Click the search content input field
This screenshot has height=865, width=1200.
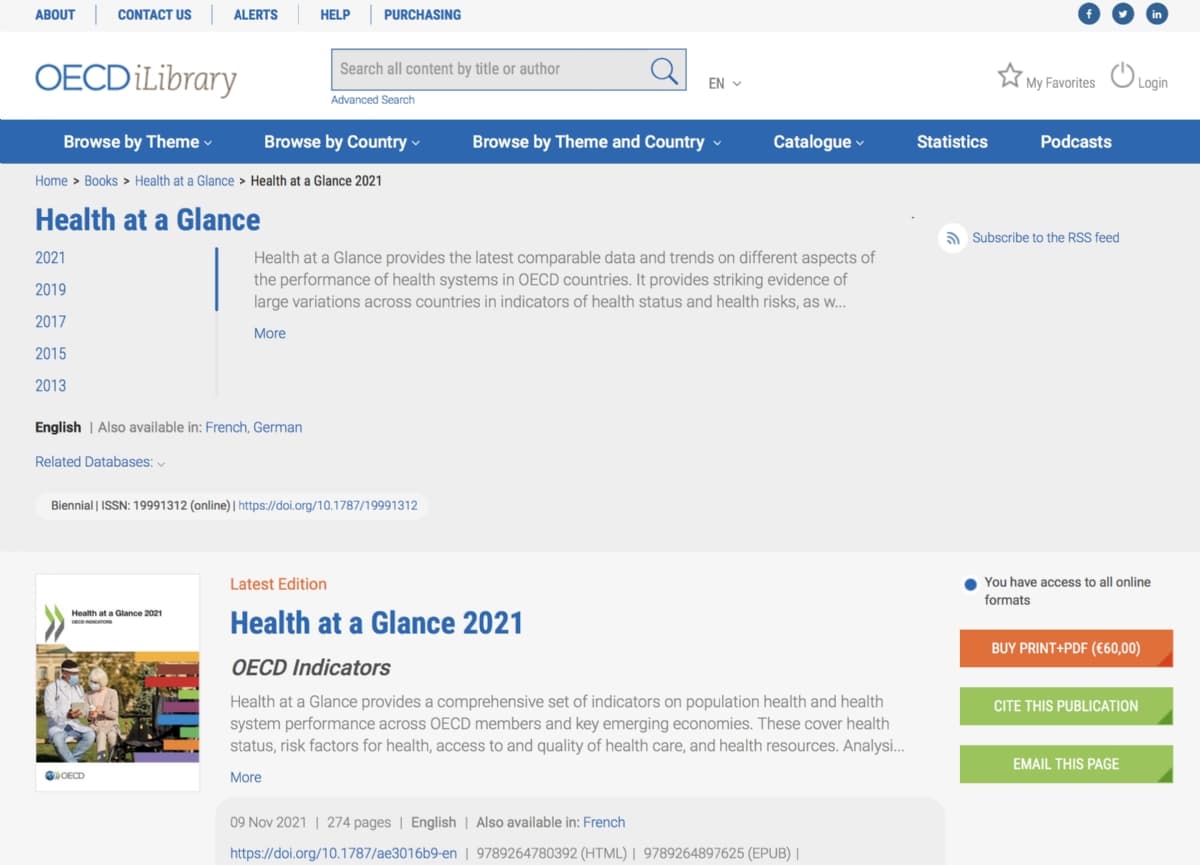click(x=490, y=70)
